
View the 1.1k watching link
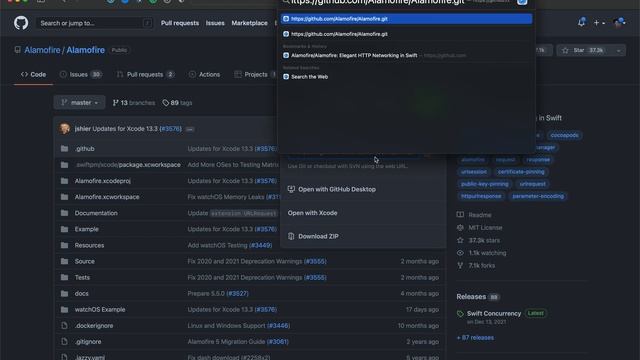pos(482,253)
